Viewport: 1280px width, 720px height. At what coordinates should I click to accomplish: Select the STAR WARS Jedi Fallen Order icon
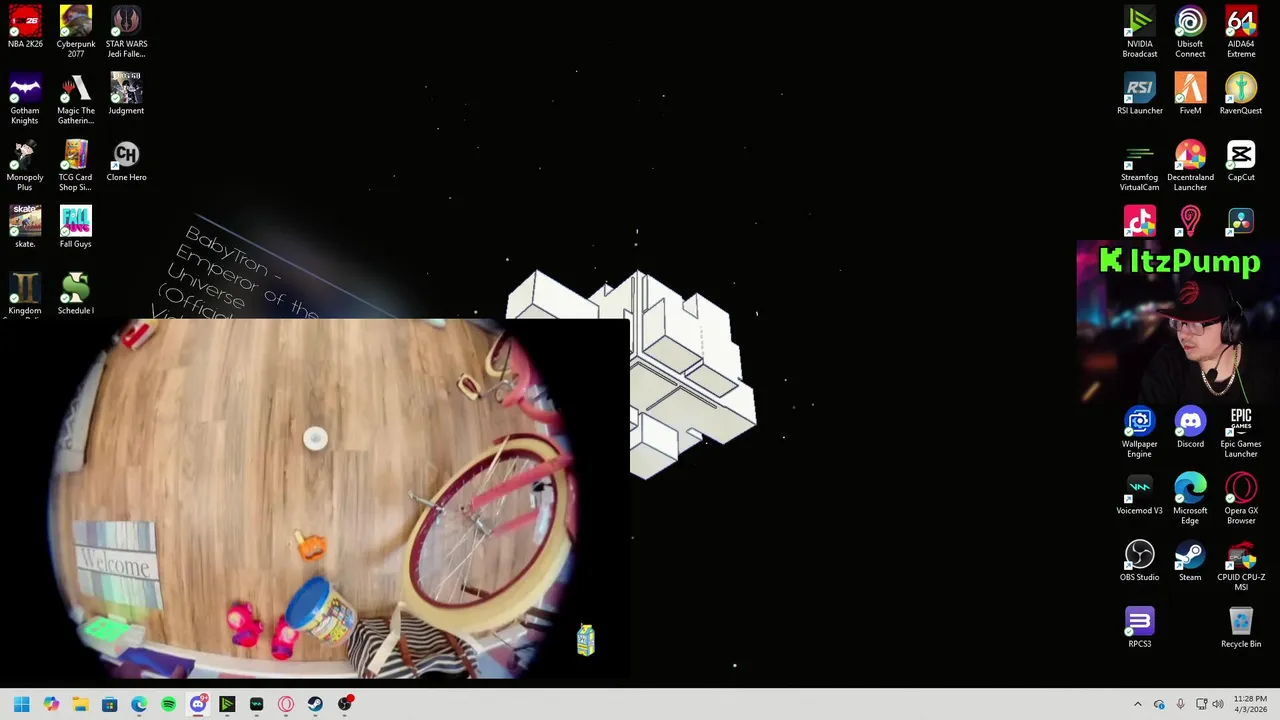(x=126, y=31)
